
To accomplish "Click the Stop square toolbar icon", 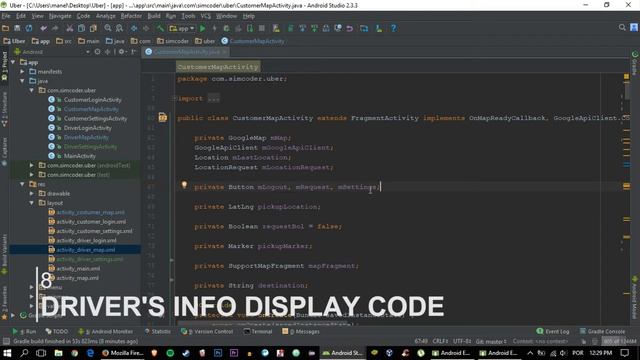I will pos(262,28).
